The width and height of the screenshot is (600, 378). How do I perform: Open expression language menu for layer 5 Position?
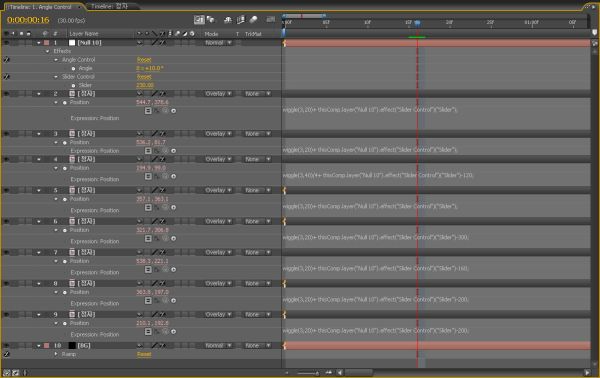pyautogui.click(x=173, y=207)
